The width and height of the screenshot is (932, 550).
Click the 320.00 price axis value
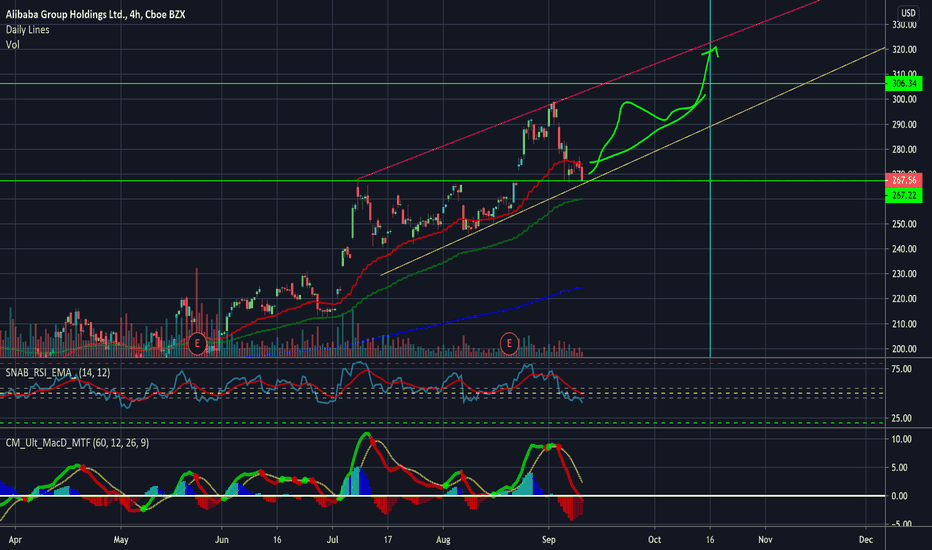click(903, 50)
